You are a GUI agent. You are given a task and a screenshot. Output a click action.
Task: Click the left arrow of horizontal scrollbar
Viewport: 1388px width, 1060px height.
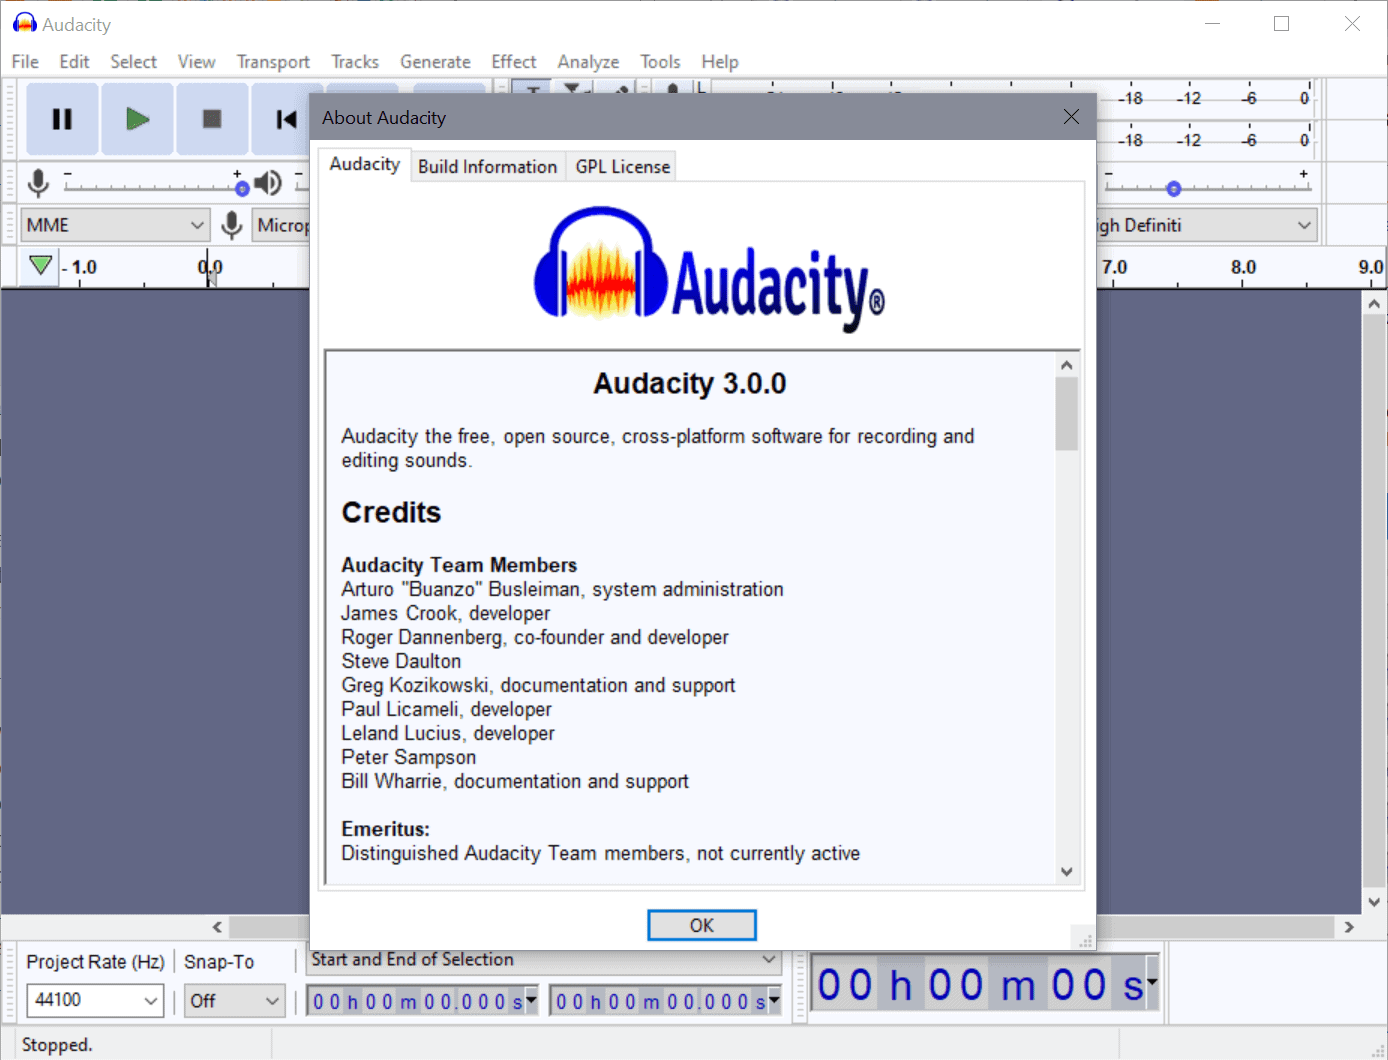(x=217, y=927)
